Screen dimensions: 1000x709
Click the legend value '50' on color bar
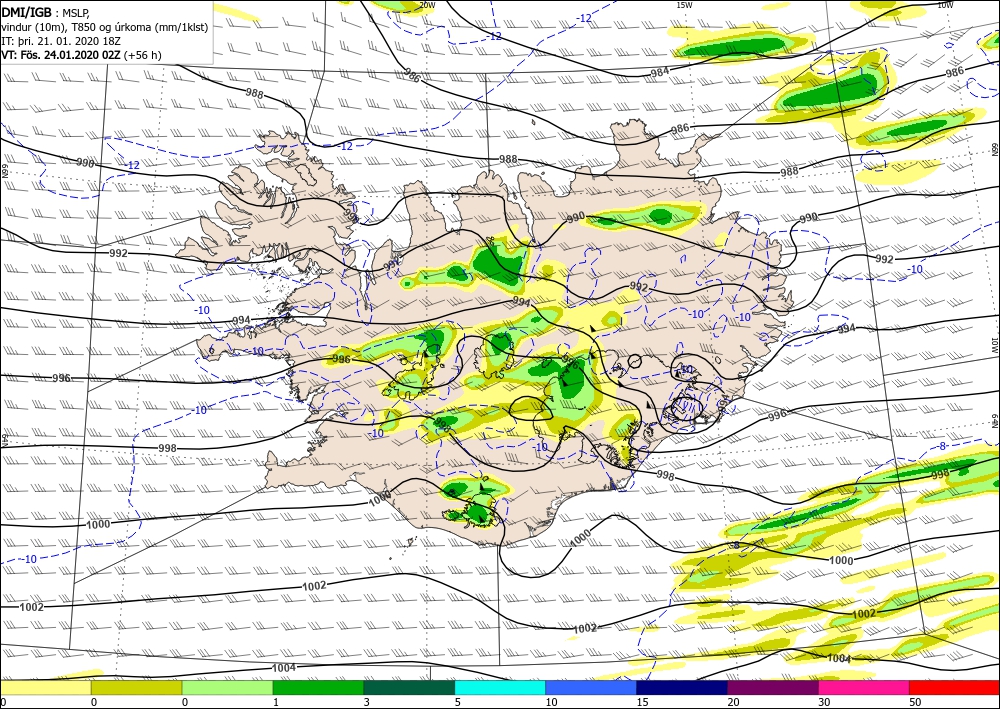click(915, 702)
